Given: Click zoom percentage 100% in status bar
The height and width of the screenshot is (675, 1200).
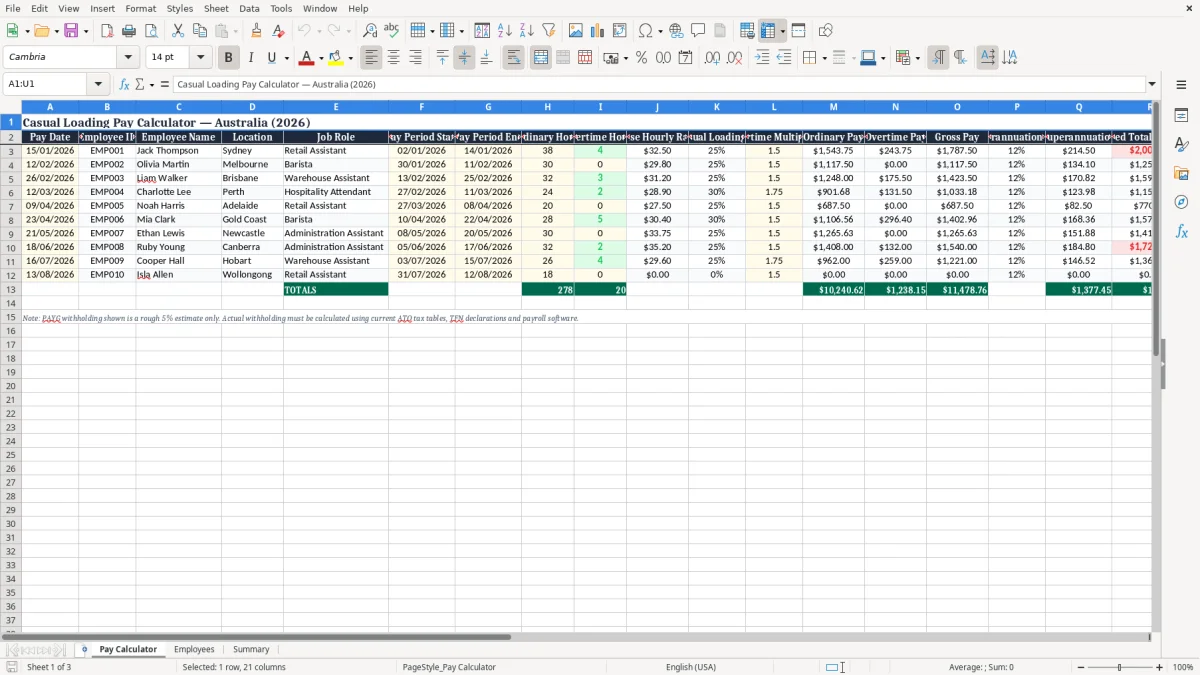Looking at the screenshot, I should coord(1183,667).
